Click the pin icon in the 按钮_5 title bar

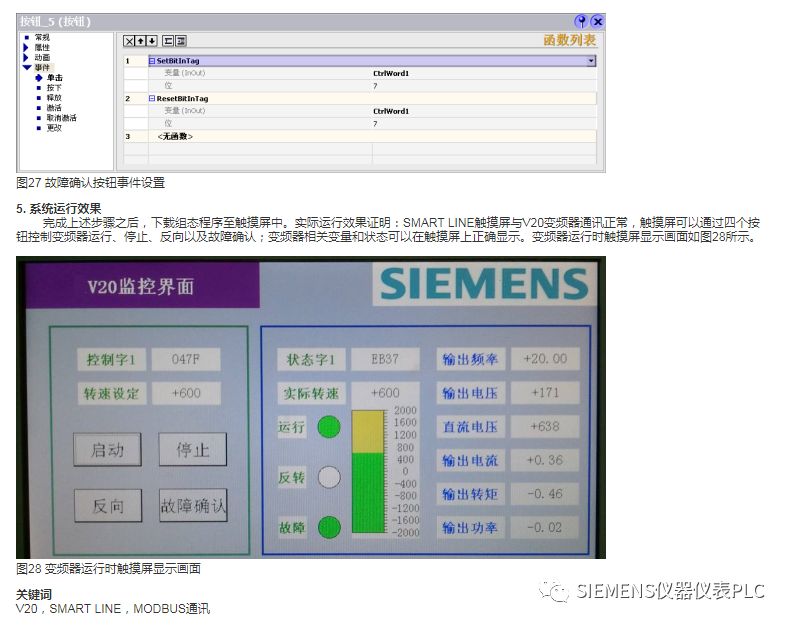[581, 21]
